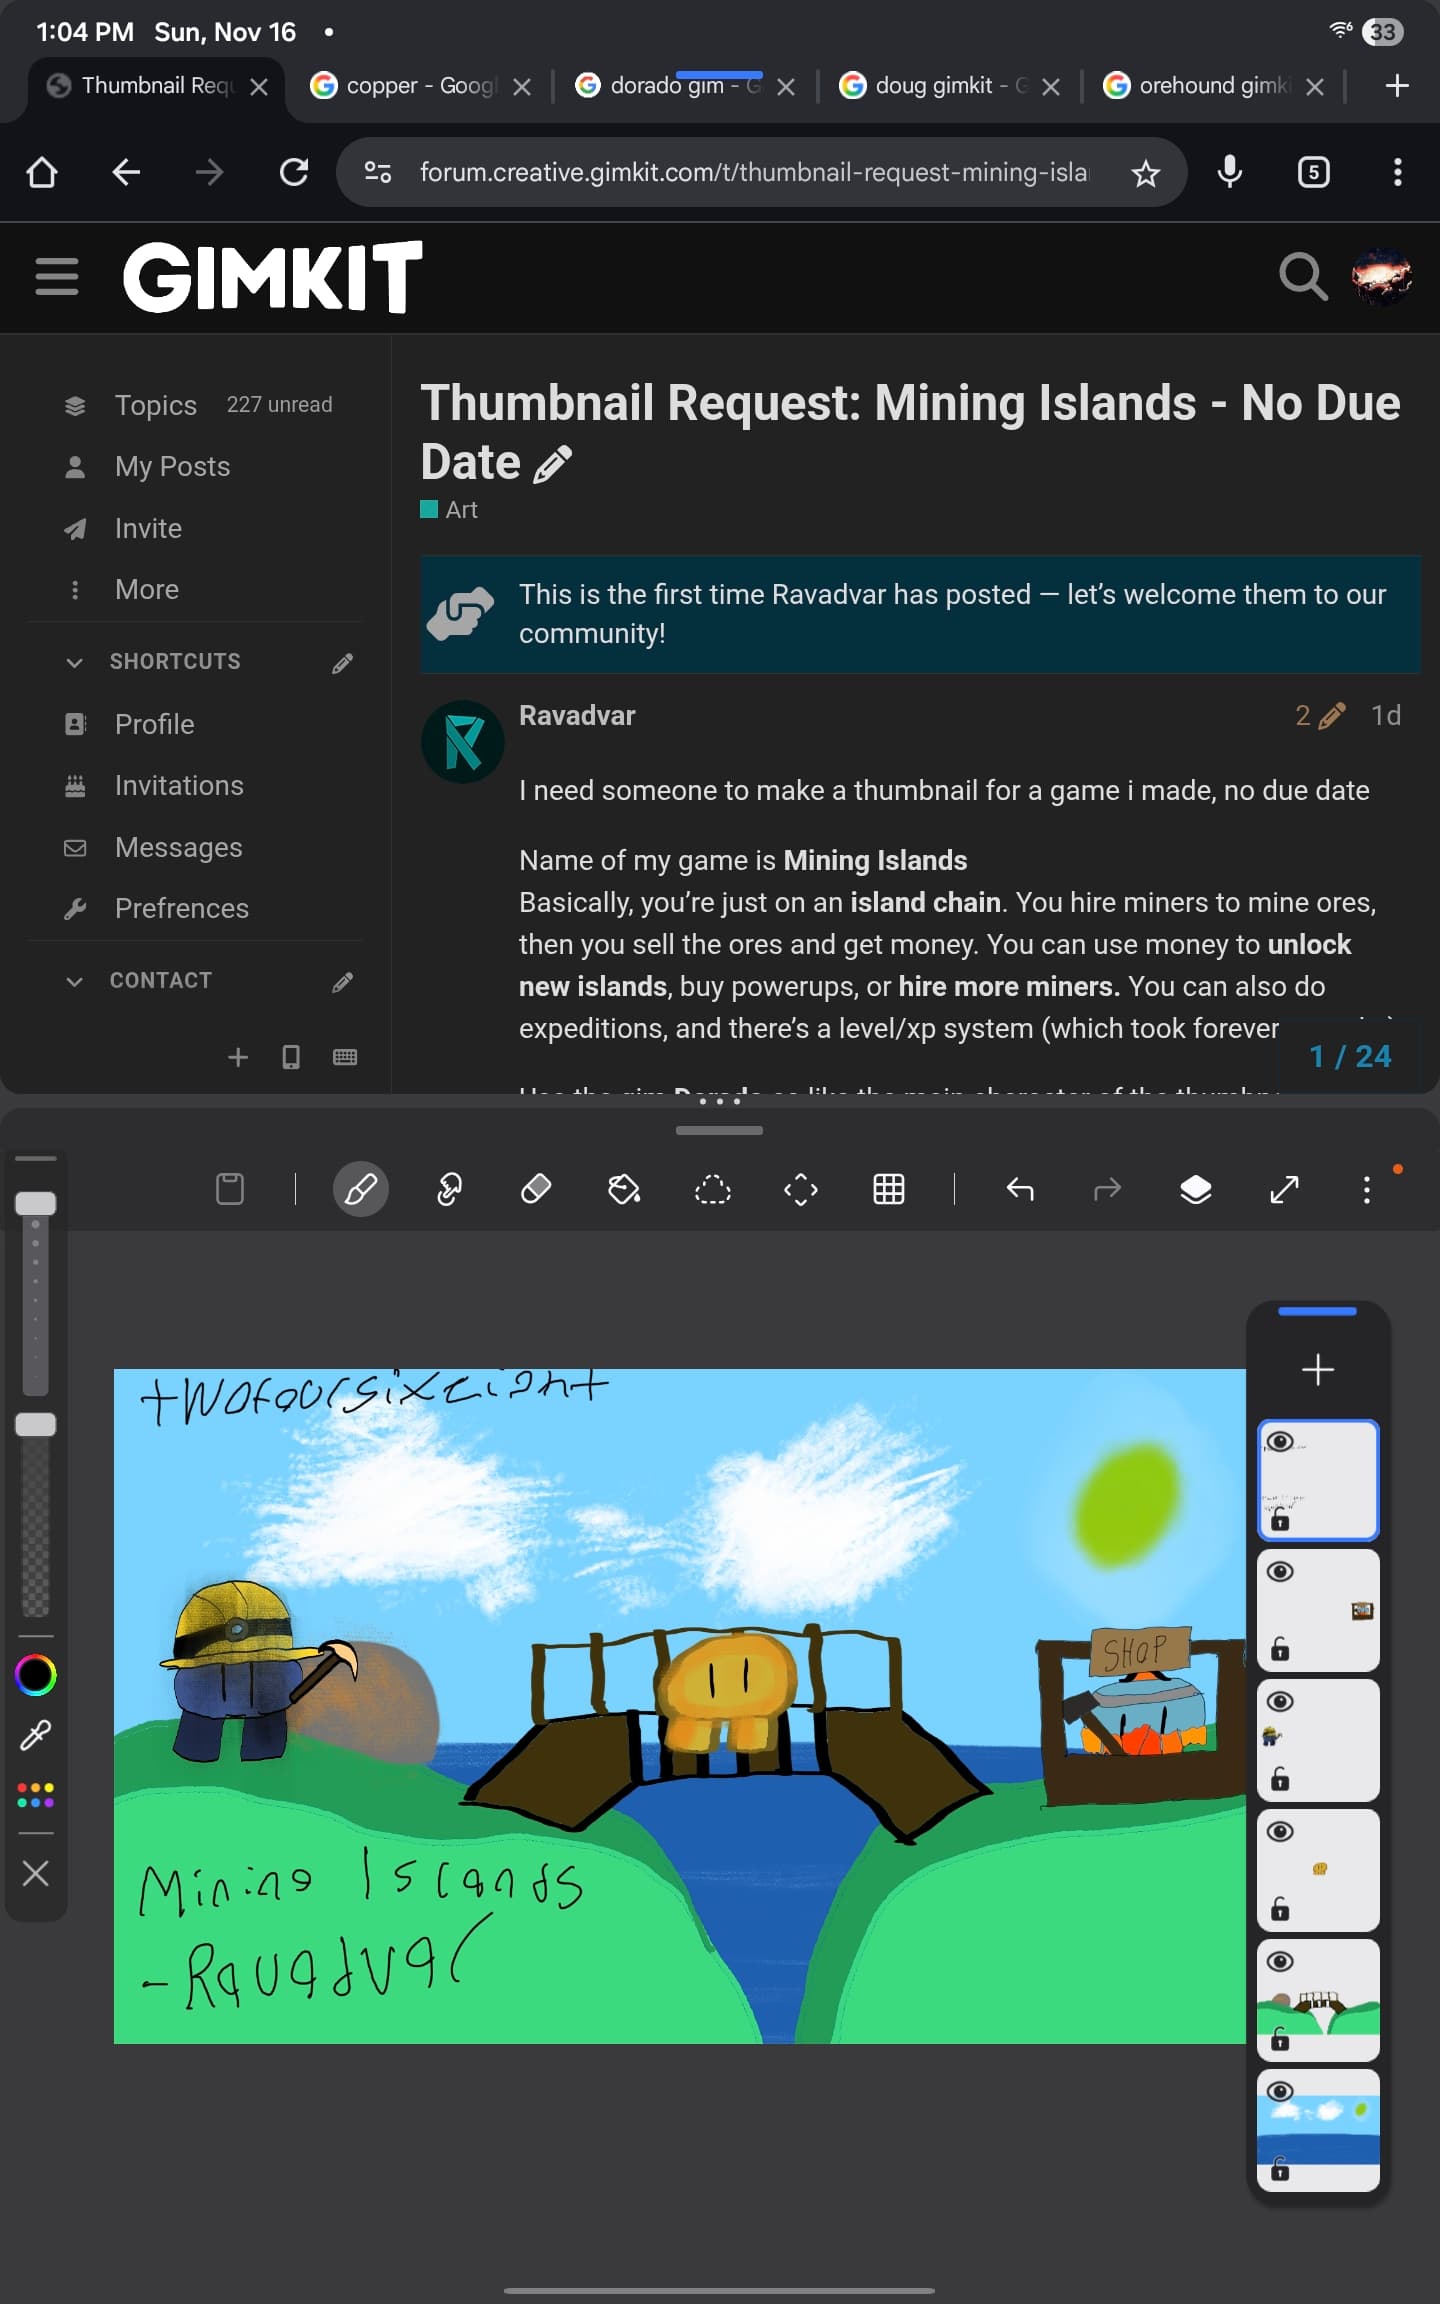Image resolution: width=1440 pixels, height=2304 pixels.
Task: Collapse the CONTACT sidebar section
Action: point(74,981)
